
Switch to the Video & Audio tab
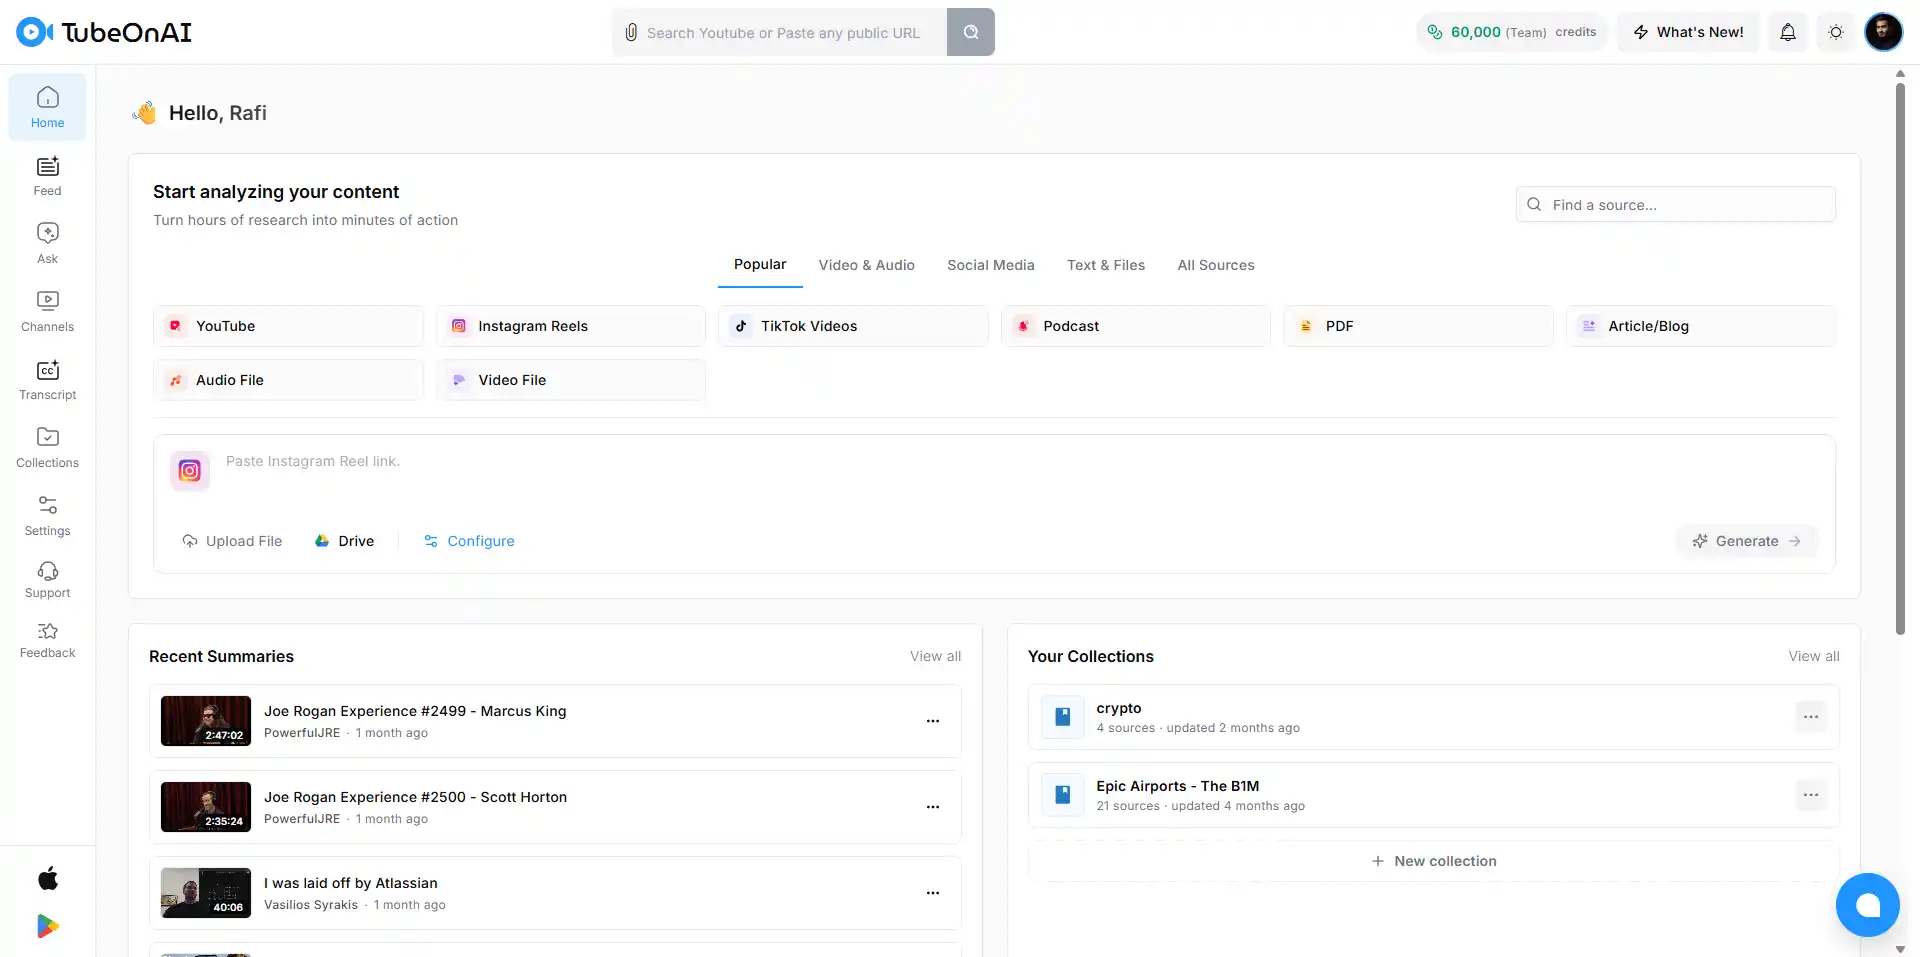(x=866, y=265)
